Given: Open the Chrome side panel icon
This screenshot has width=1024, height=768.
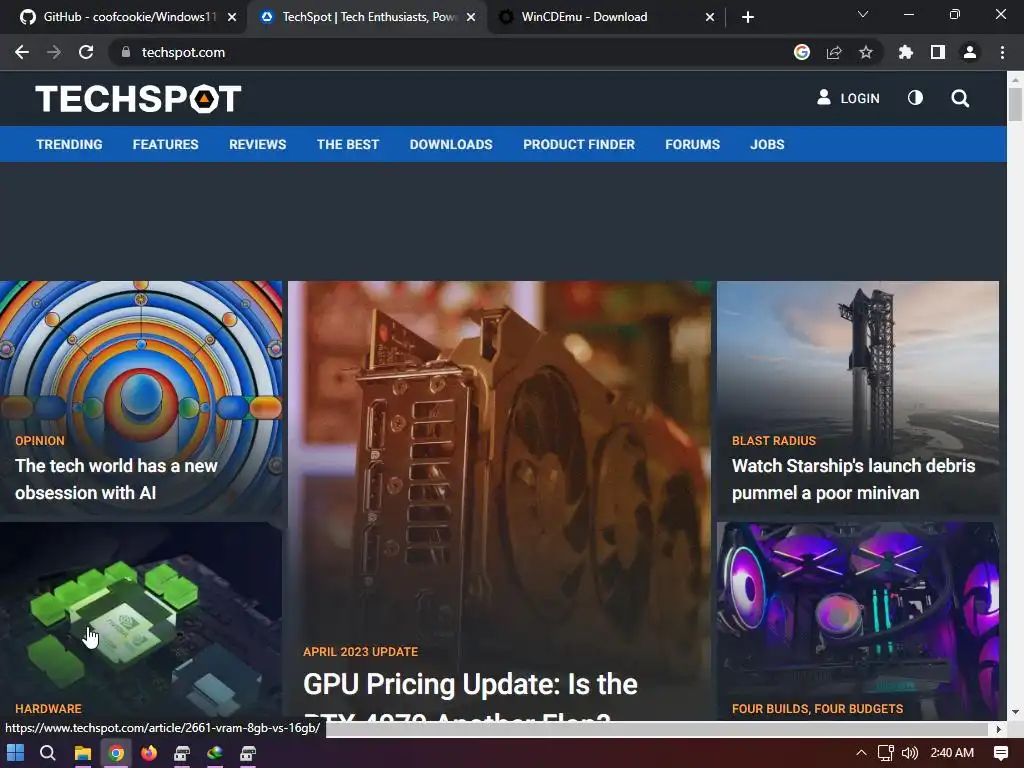Looking at the screenshot, I should tap(938, 52).
